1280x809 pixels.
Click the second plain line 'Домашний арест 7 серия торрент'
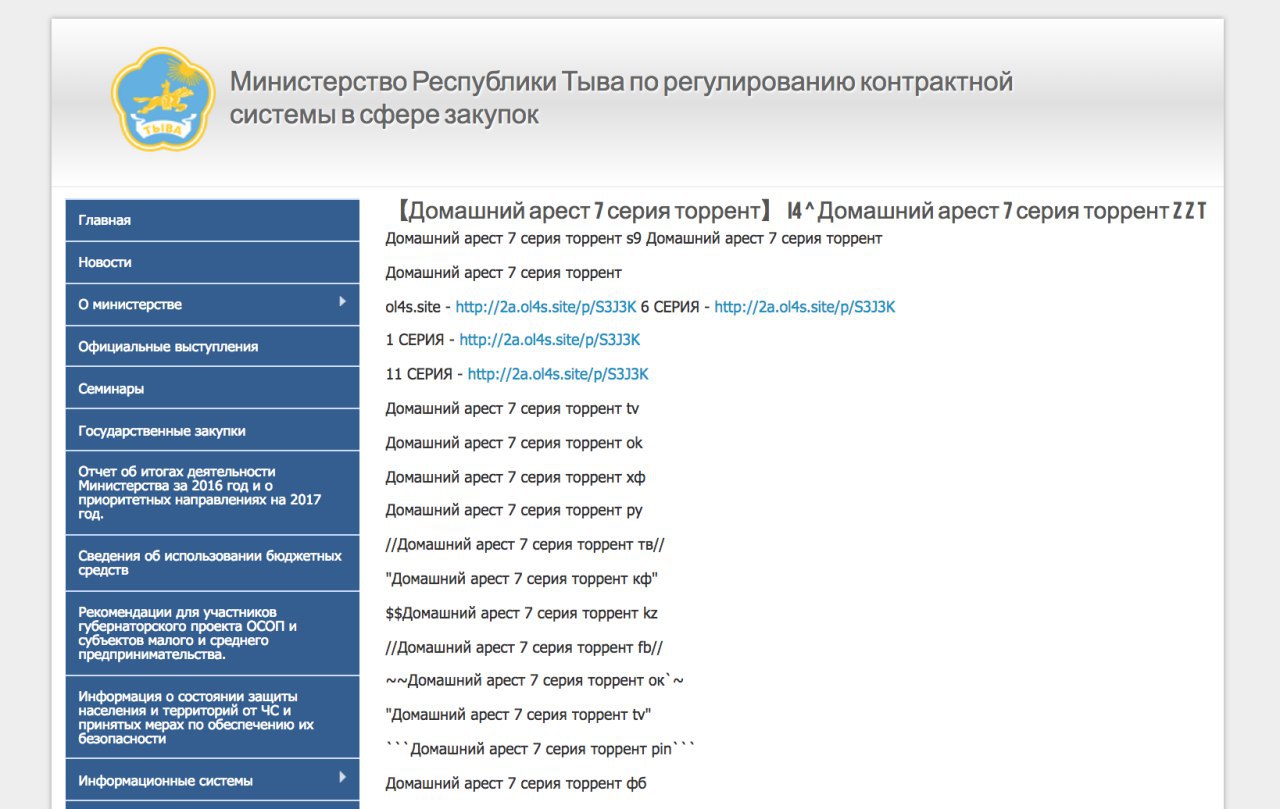[504, 272]
